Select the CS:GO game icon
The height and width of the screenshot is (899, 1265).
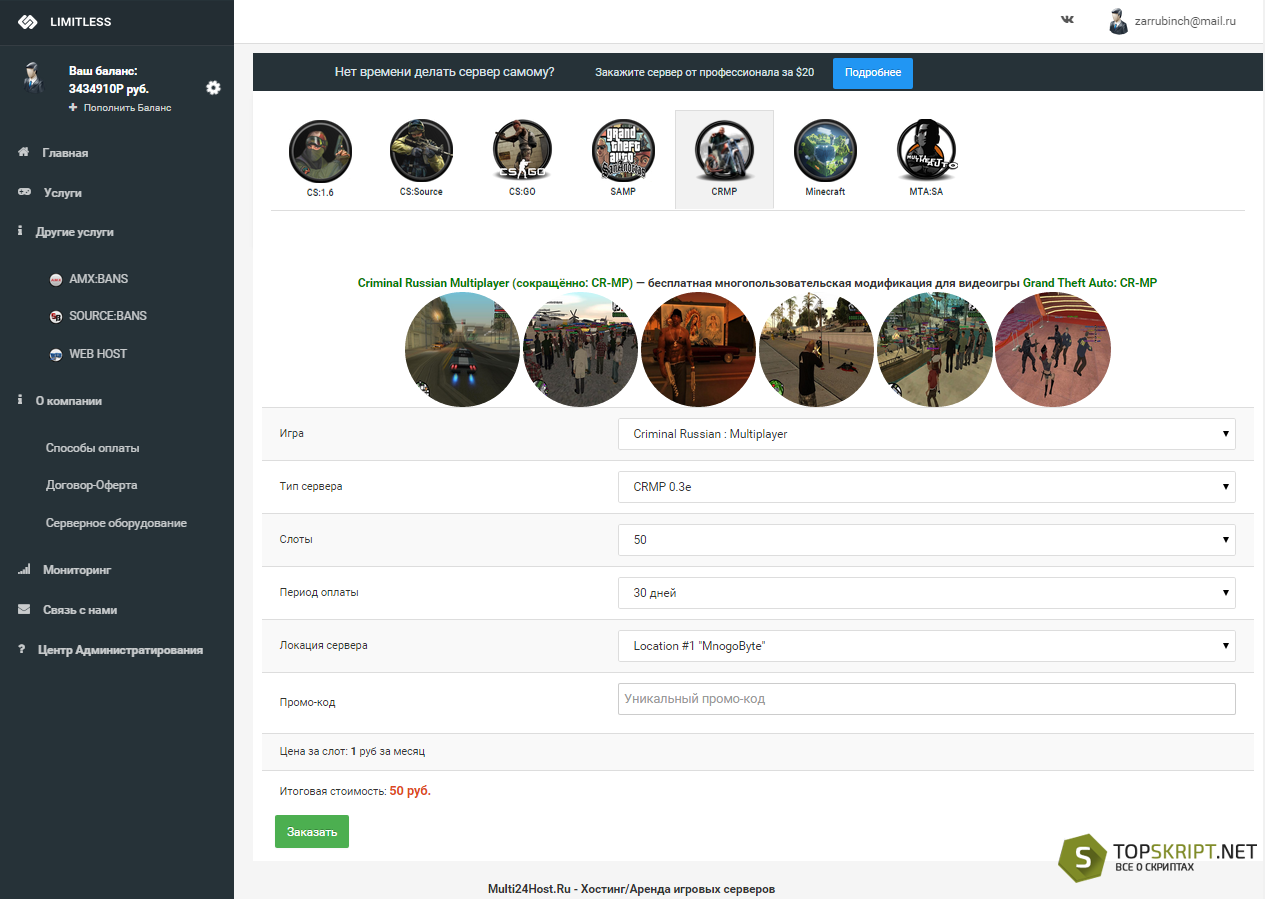click(522, 152)
